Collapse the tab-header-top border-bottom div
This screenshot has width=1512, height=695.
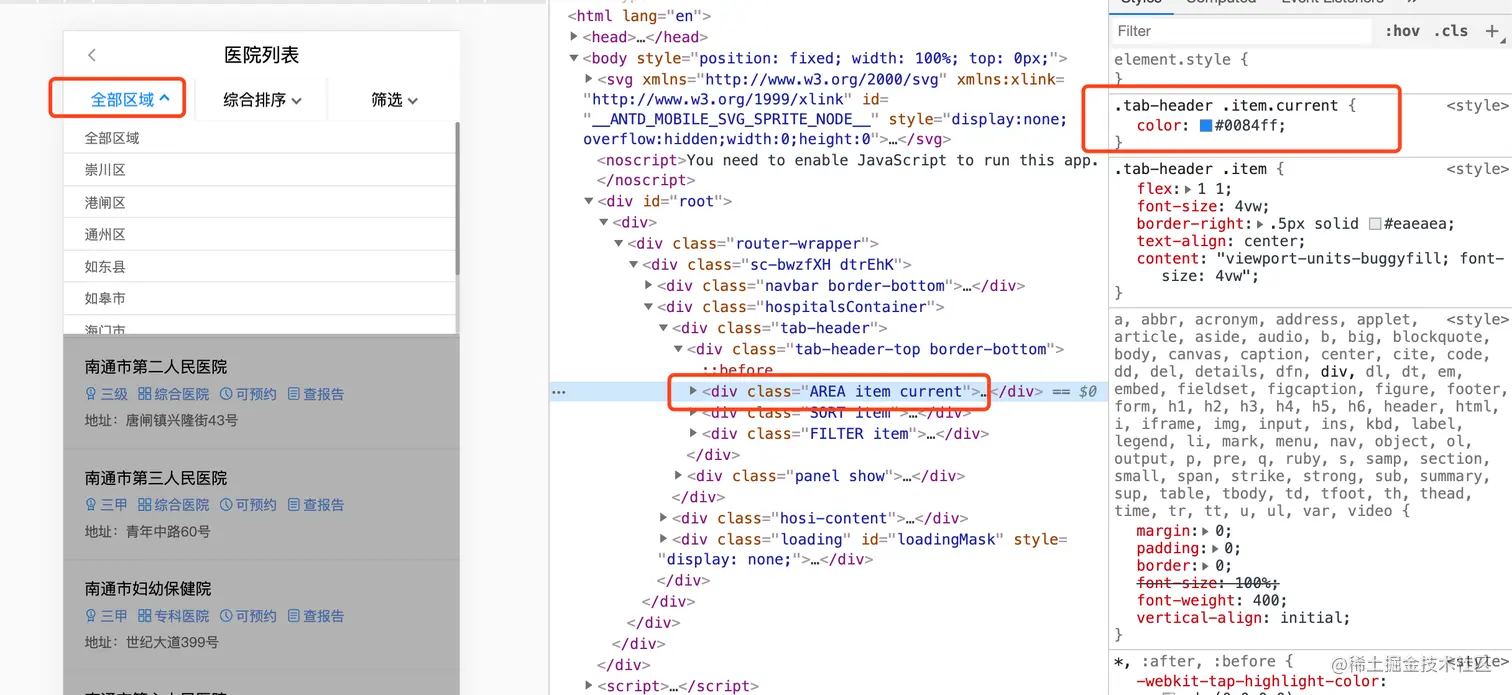click(679, 349)
